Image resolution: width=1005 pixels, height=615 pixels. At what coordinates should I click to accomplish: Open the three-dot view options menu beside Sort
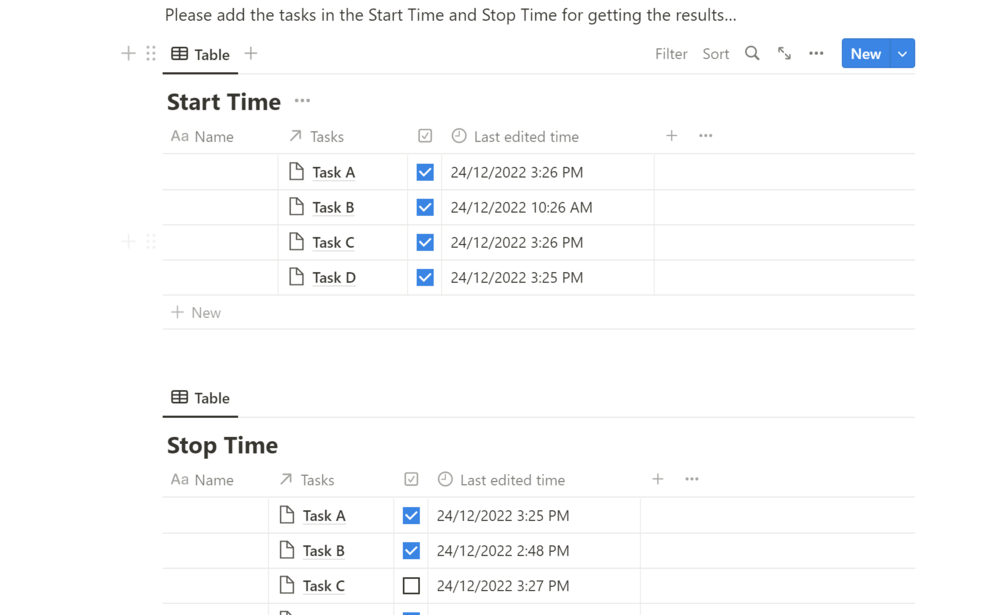coord(816,54)
